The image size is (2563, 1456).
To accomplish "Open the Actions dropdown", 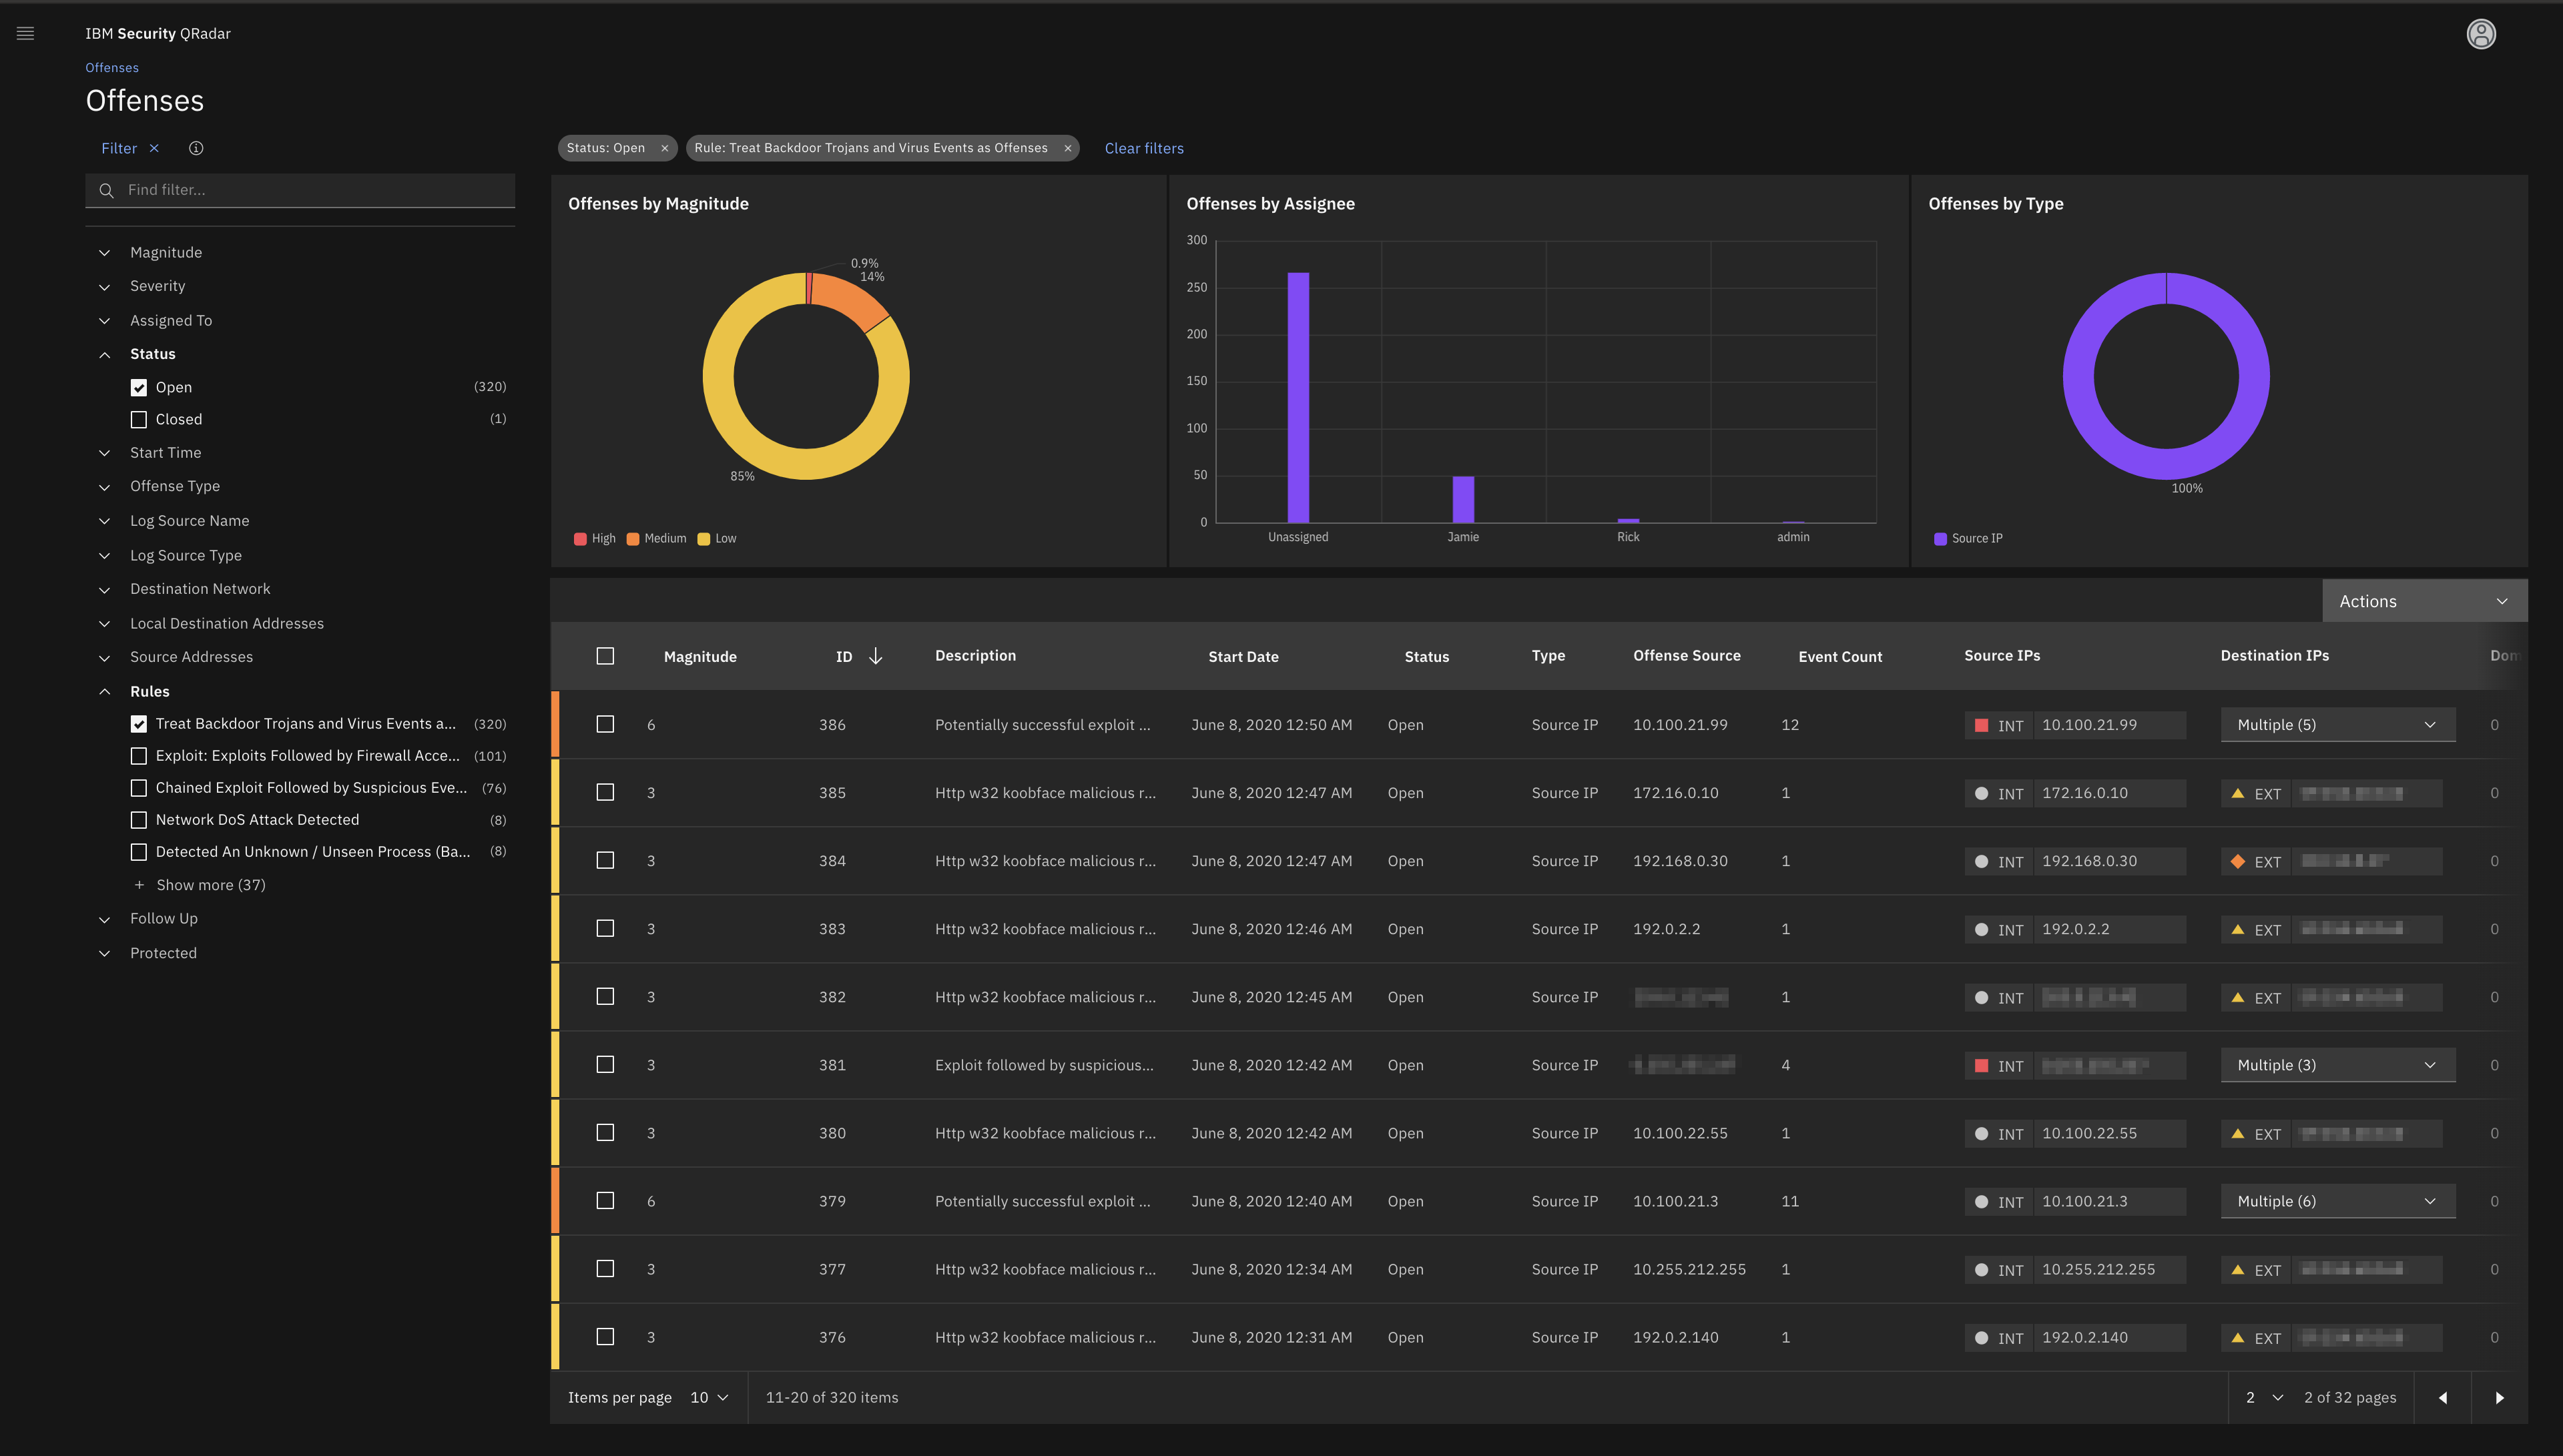I will coord(2424,600).
